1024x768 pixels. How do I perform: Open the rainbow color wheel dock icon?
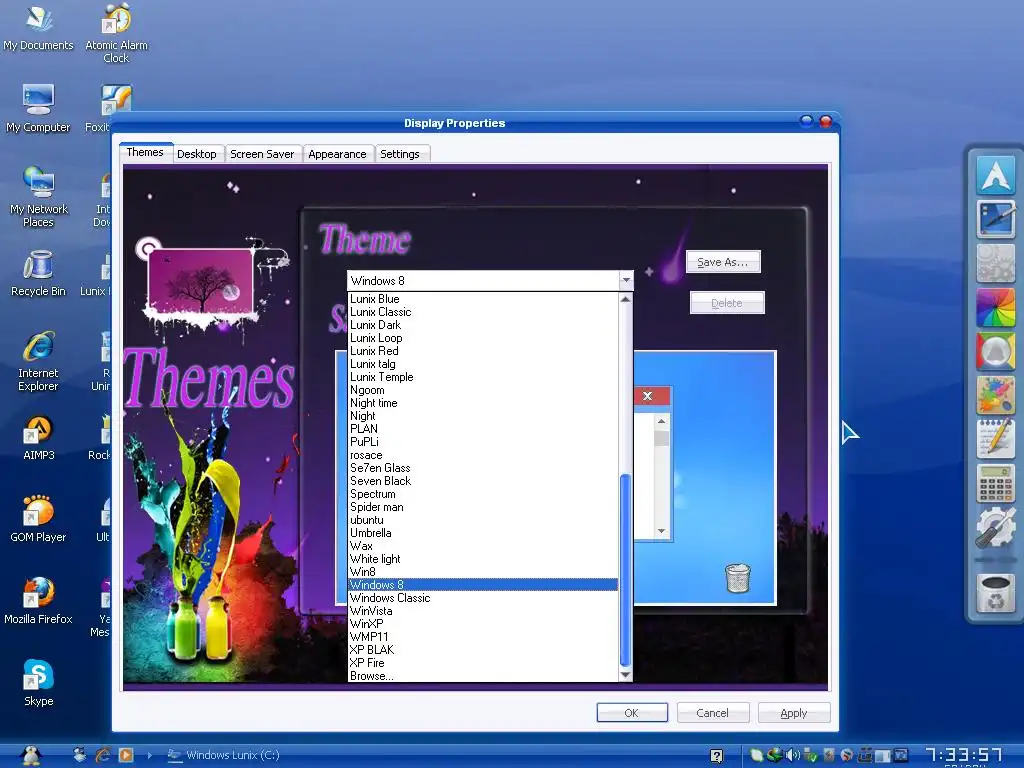(995, 307)
